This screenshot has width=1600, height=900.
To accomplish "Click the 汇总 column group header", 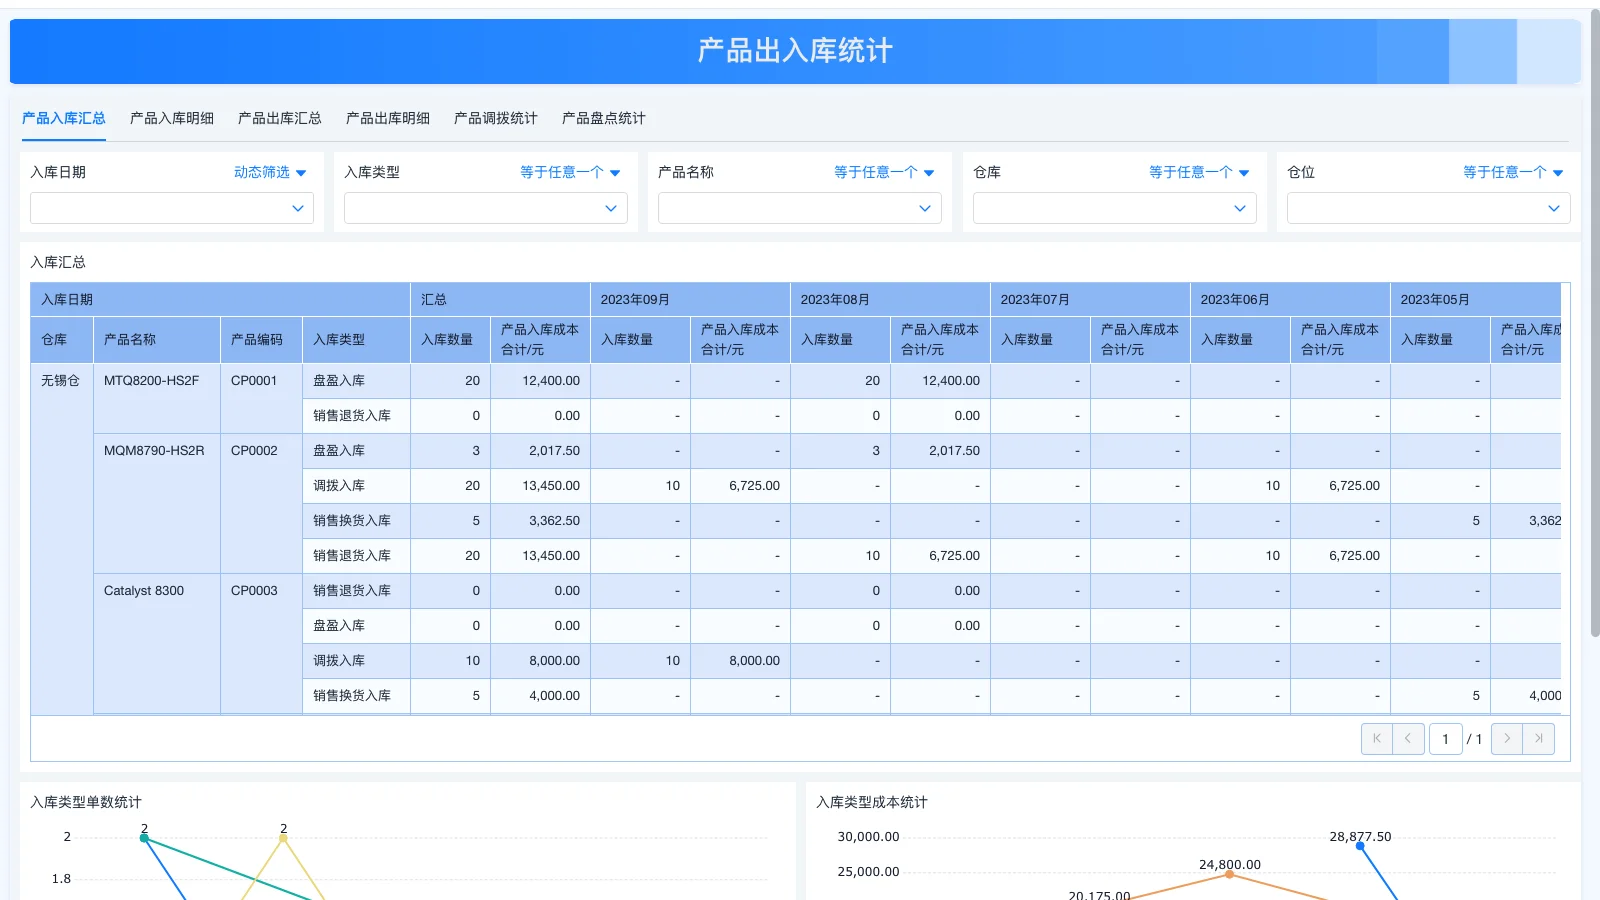I will click(500, 300).
